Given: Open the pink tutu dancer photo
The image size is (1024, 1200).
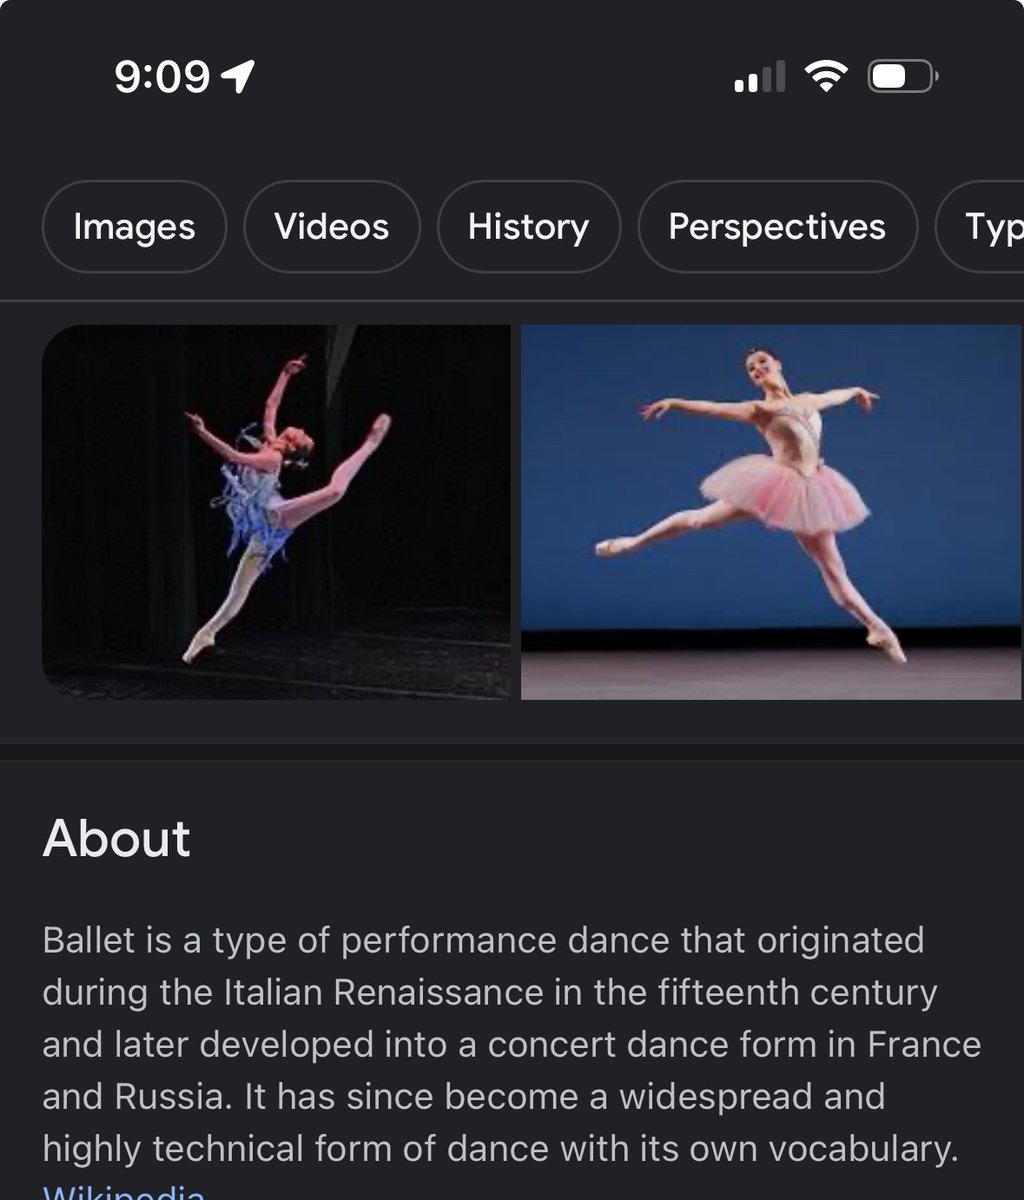Looking at the screenshot, I should coord(772,512).
